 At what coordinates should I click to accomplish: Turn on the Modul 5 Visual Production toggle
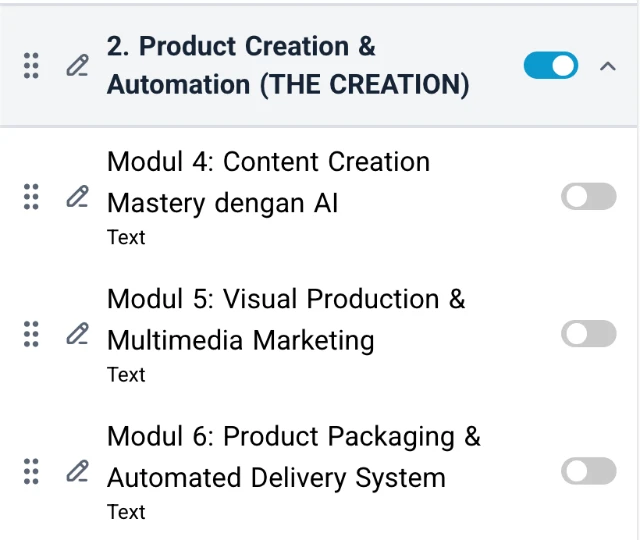[588, 334]
